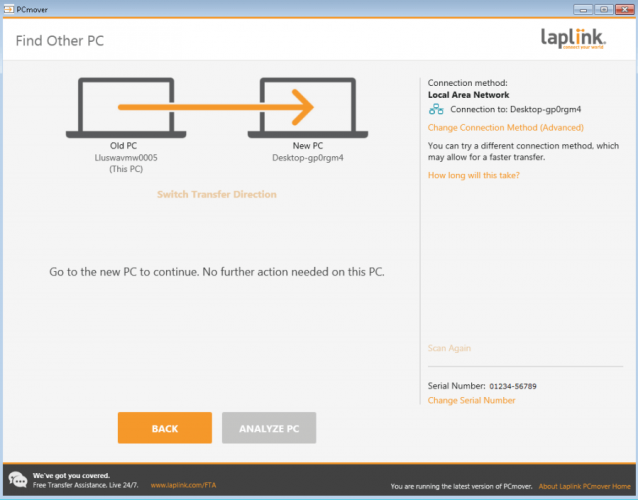Viewport: 638px width, 500px height.
Task: Click the Scan Again link
Action: [449, 348]
